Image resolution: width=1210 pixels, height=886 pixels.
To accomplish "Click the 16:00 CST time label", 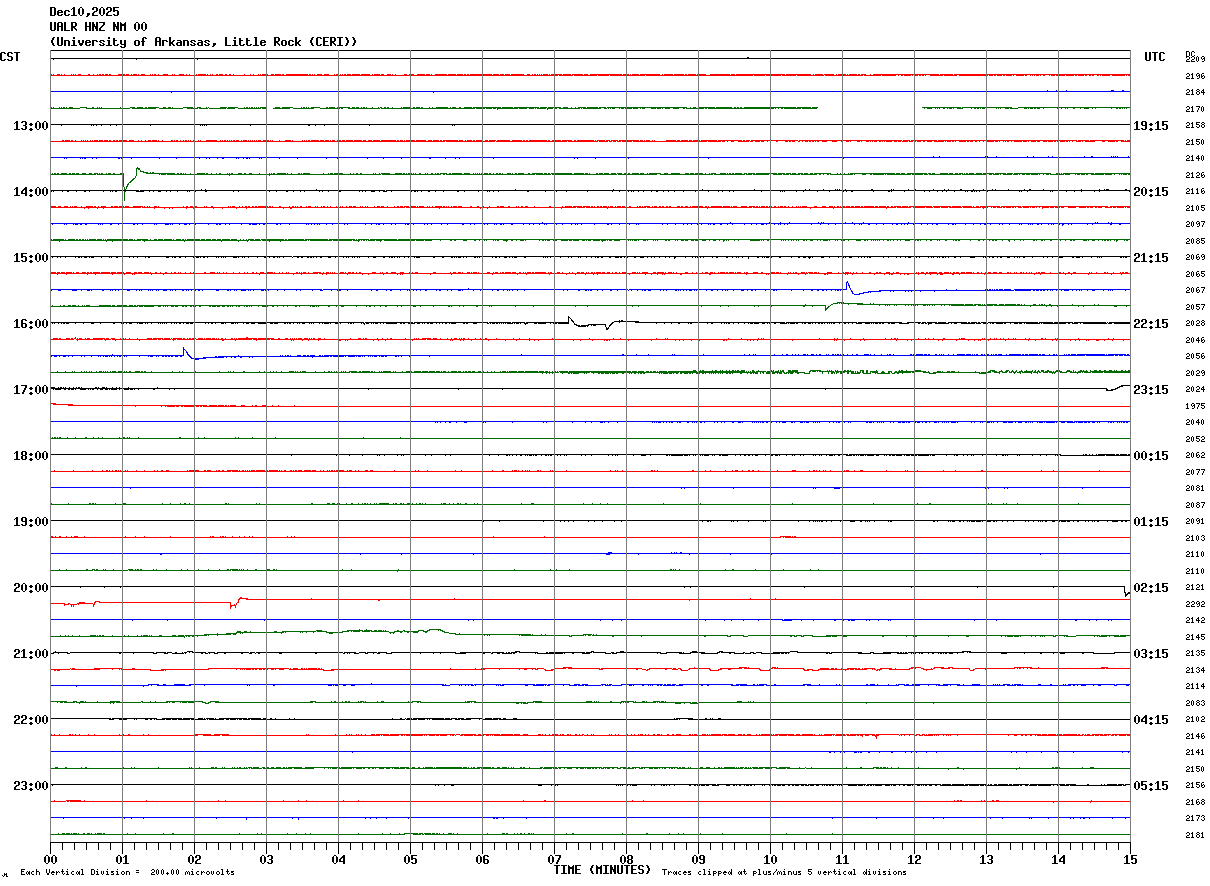I will 30,323.
